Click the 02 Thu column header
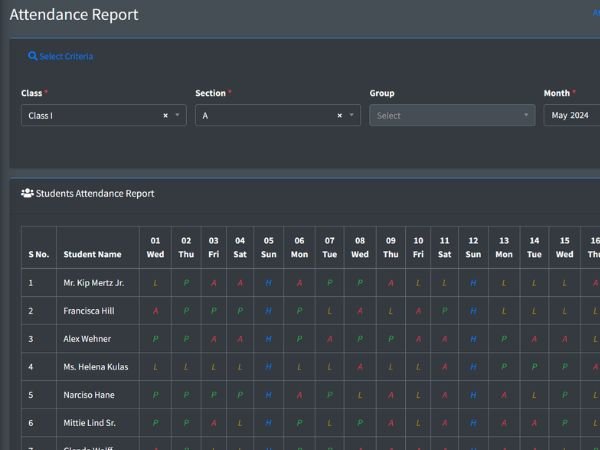Viewport: 600px width, 450px height. [x=186, y=247]
